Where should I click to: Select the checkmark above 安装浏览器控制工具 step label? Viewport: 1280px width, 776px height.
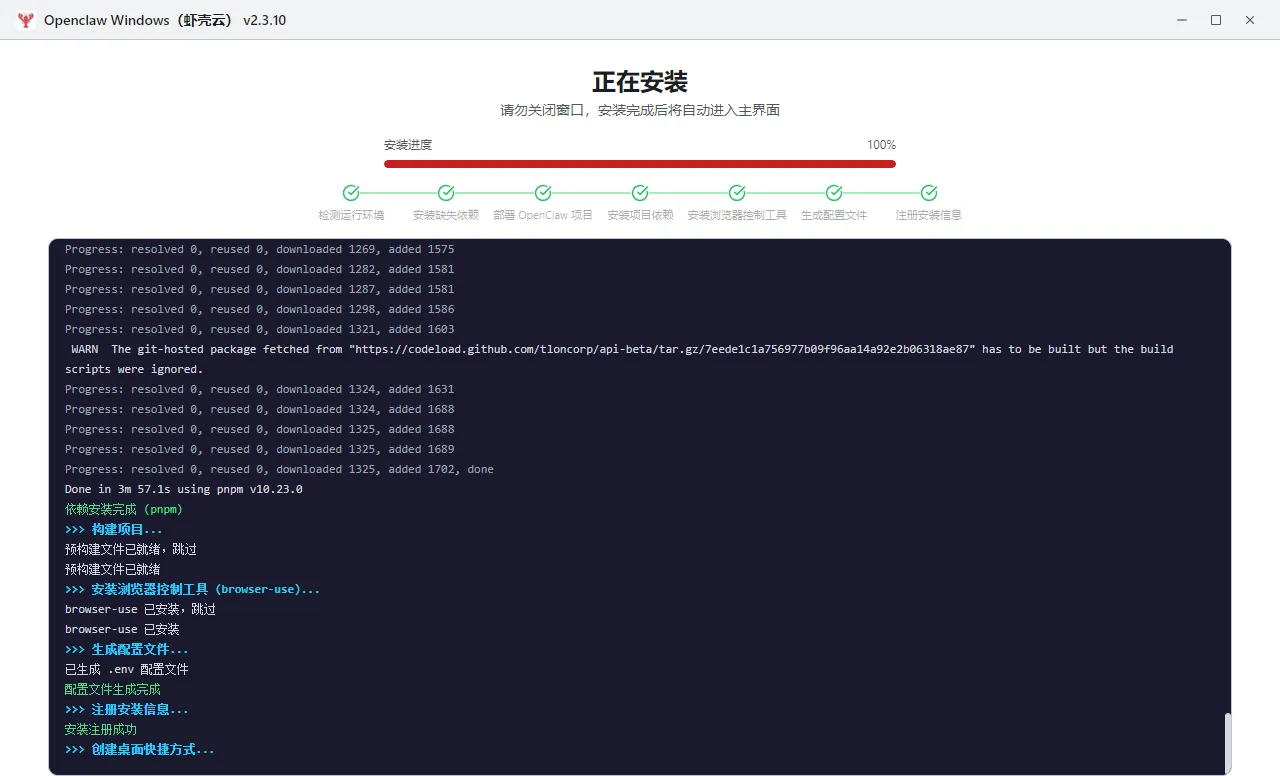[x=737, y=193]
